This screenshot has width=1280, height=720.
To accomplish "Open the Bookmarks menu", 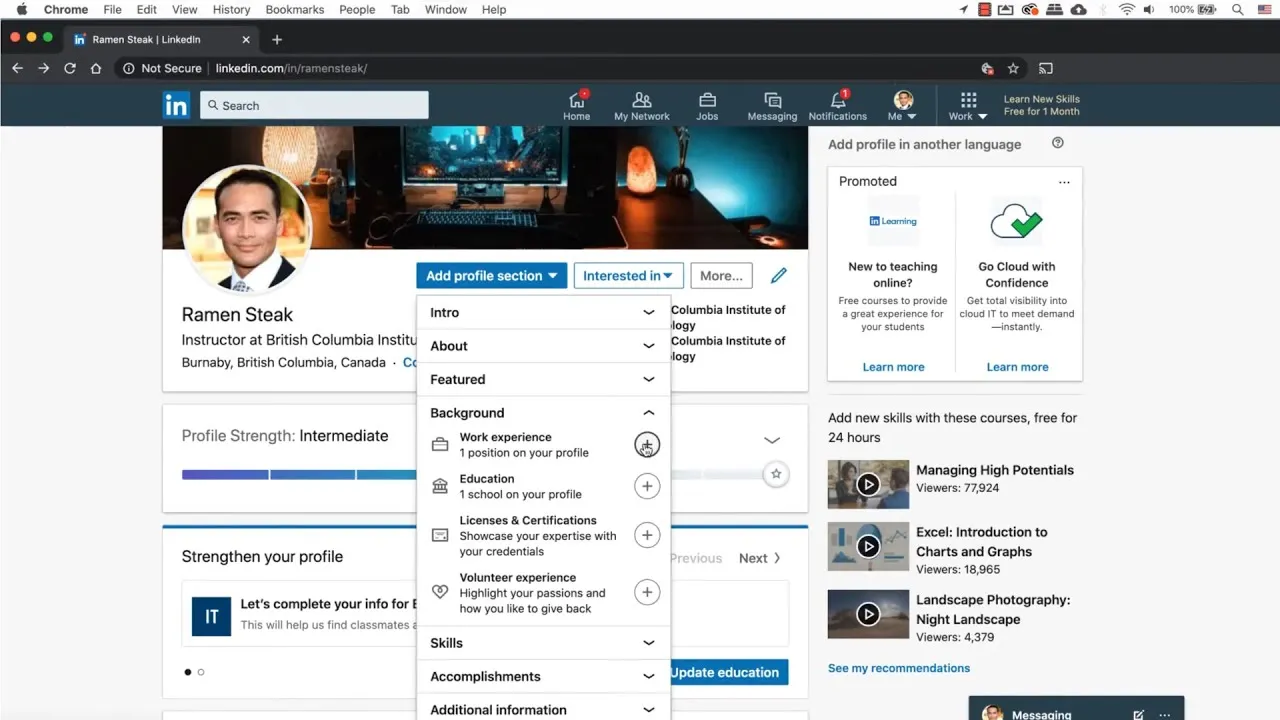I will pyautogui.click(x=295, y=9).
